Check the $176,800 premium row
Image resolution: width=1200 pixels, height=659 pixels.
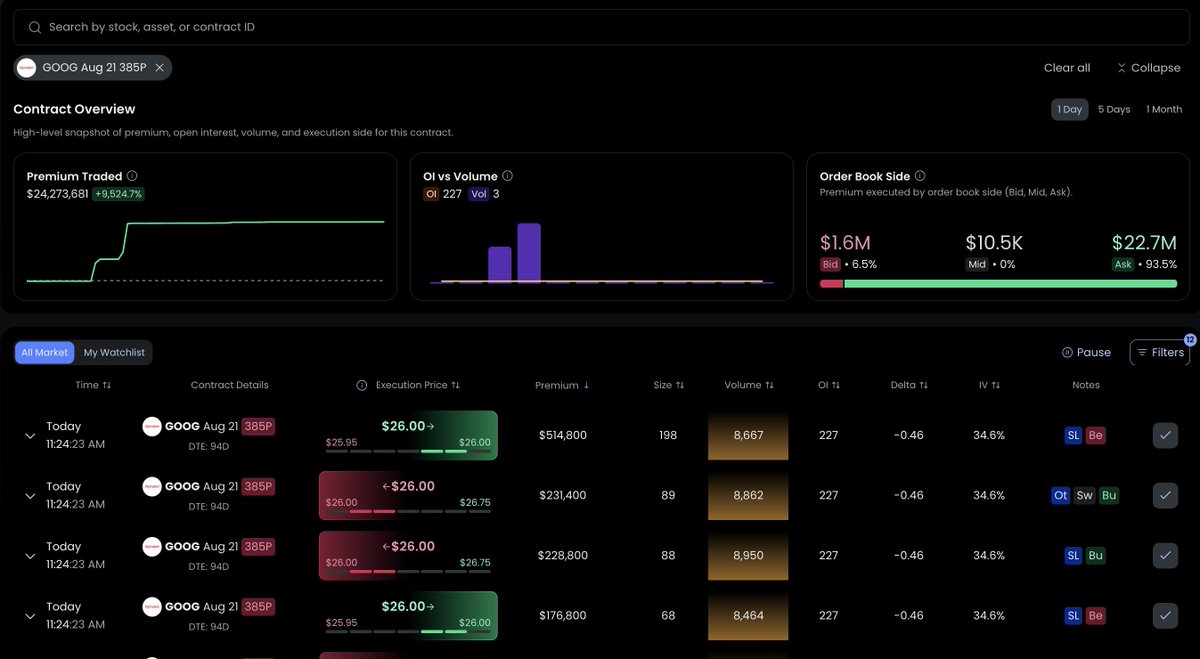1165,615
